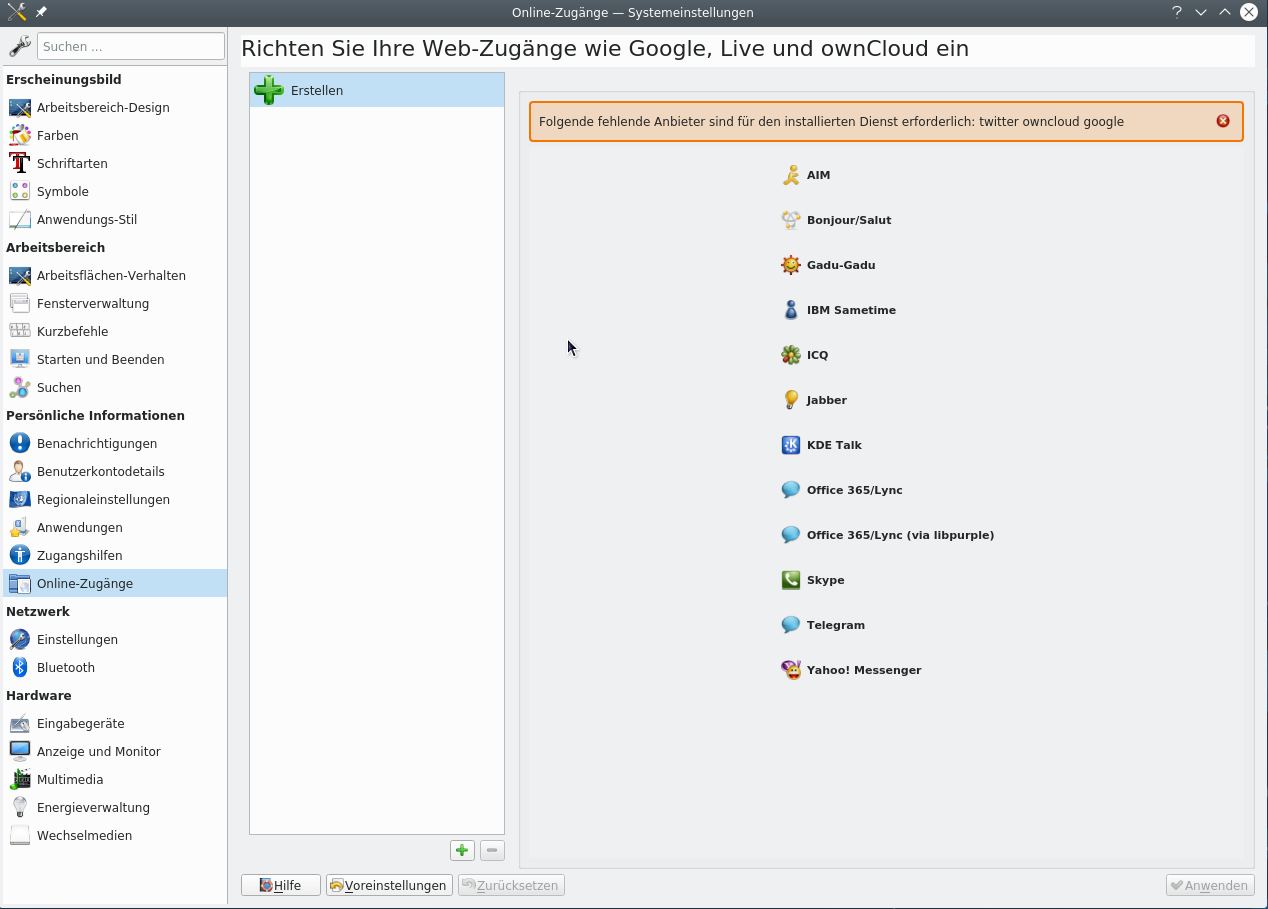The image size is (1268, 909).
Task: Select Skype account type
Action: pyautogui.click(x=826, y=580)
